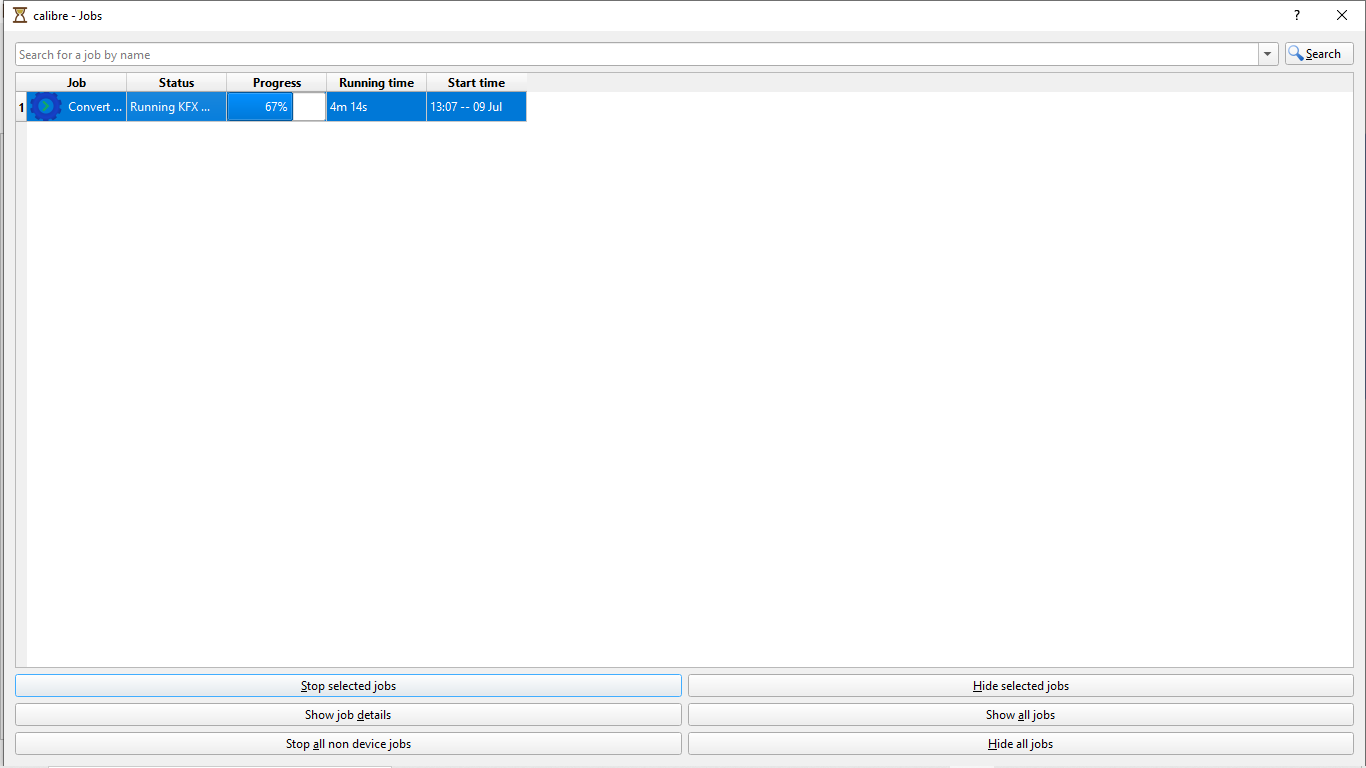
Task: Click the help question mark button
Action: tap(1297, 15)
